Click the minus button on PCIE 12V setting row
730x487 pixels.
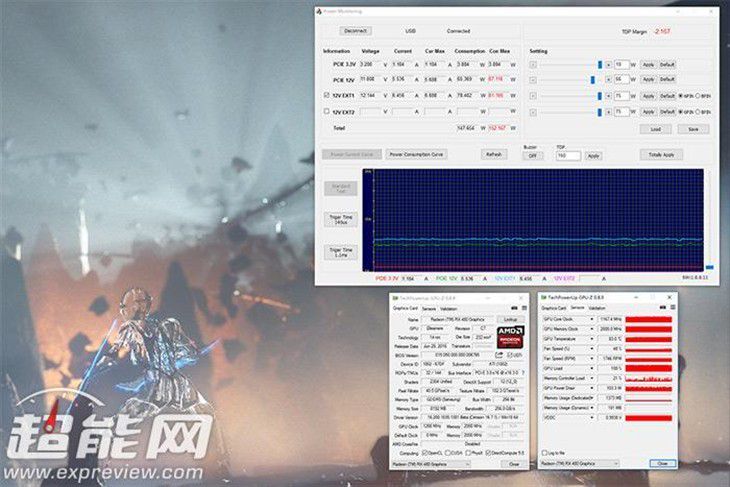pos(533,80)
